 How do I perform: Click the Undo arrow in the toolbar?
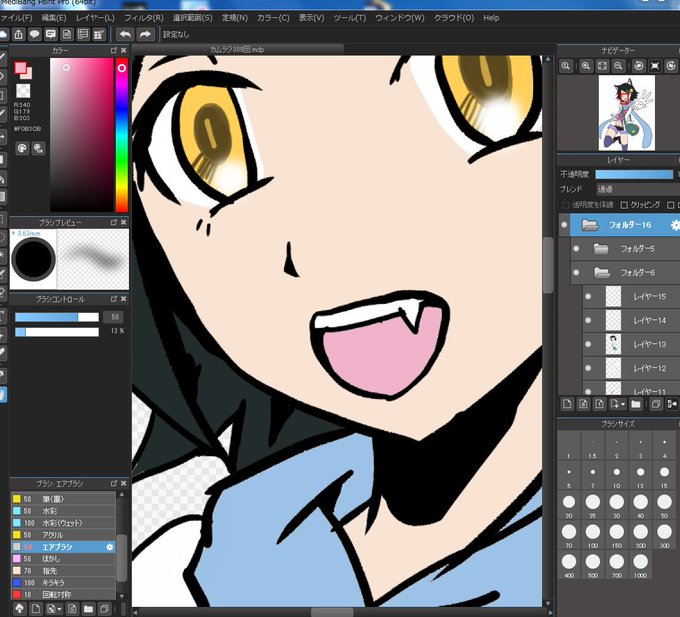[x=125, y=34]
